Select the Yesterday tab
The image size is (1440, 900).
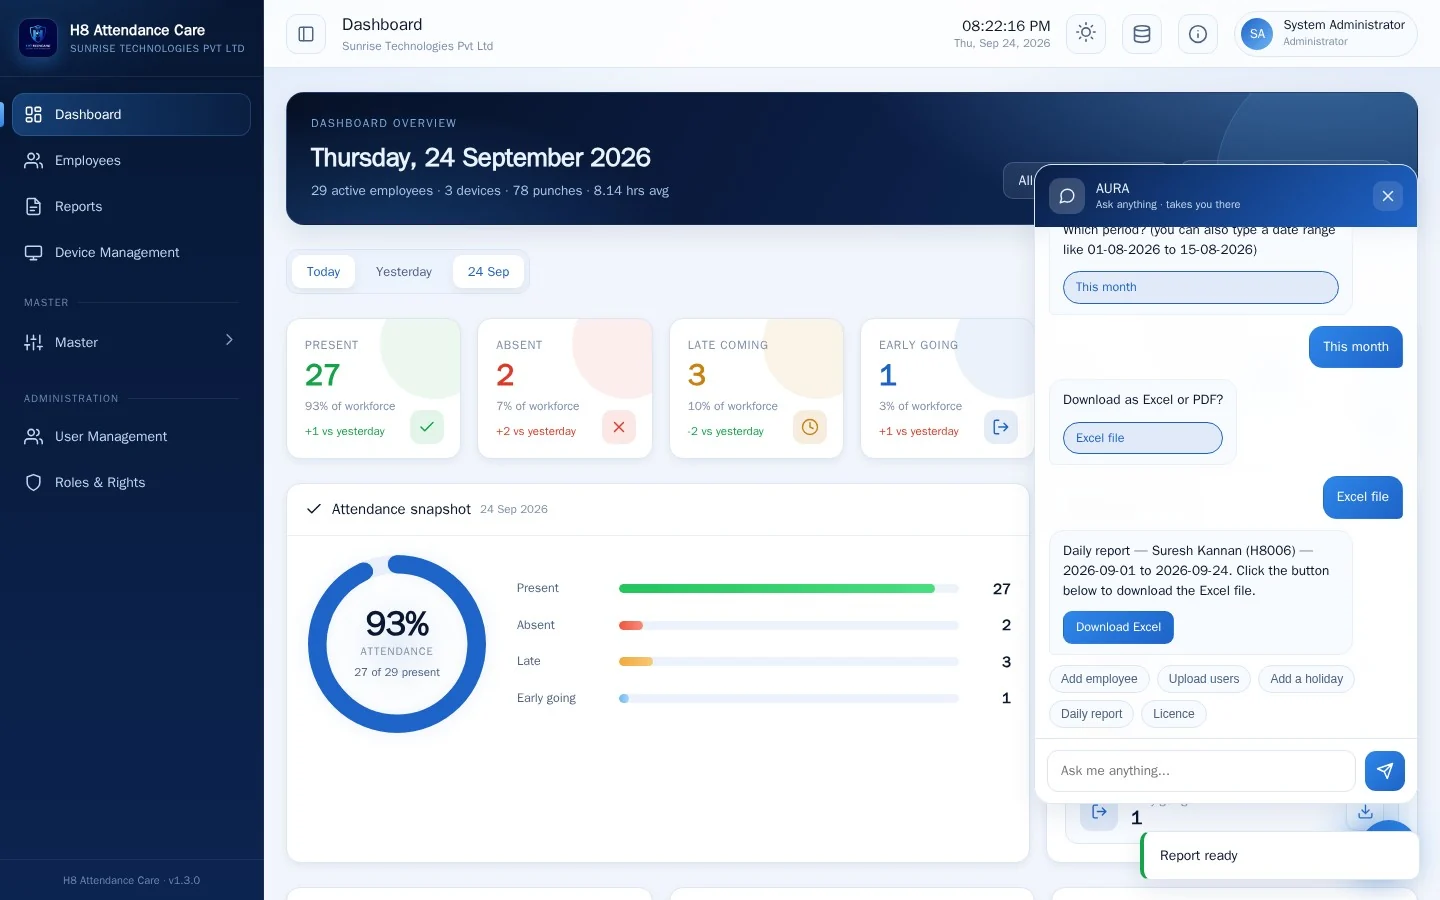tap(404, 272)
